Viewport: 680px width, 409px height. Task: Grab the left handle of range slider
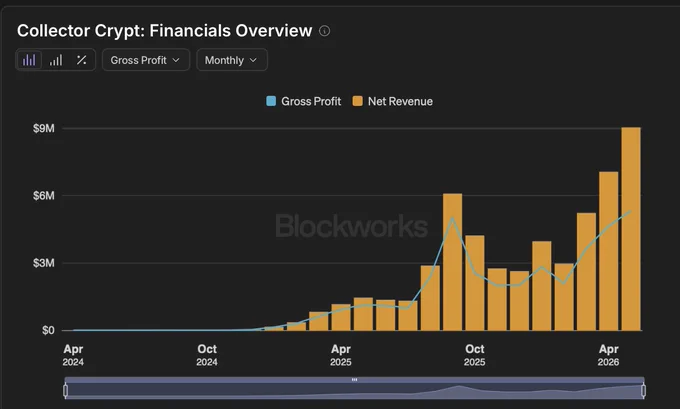(65, 390)
